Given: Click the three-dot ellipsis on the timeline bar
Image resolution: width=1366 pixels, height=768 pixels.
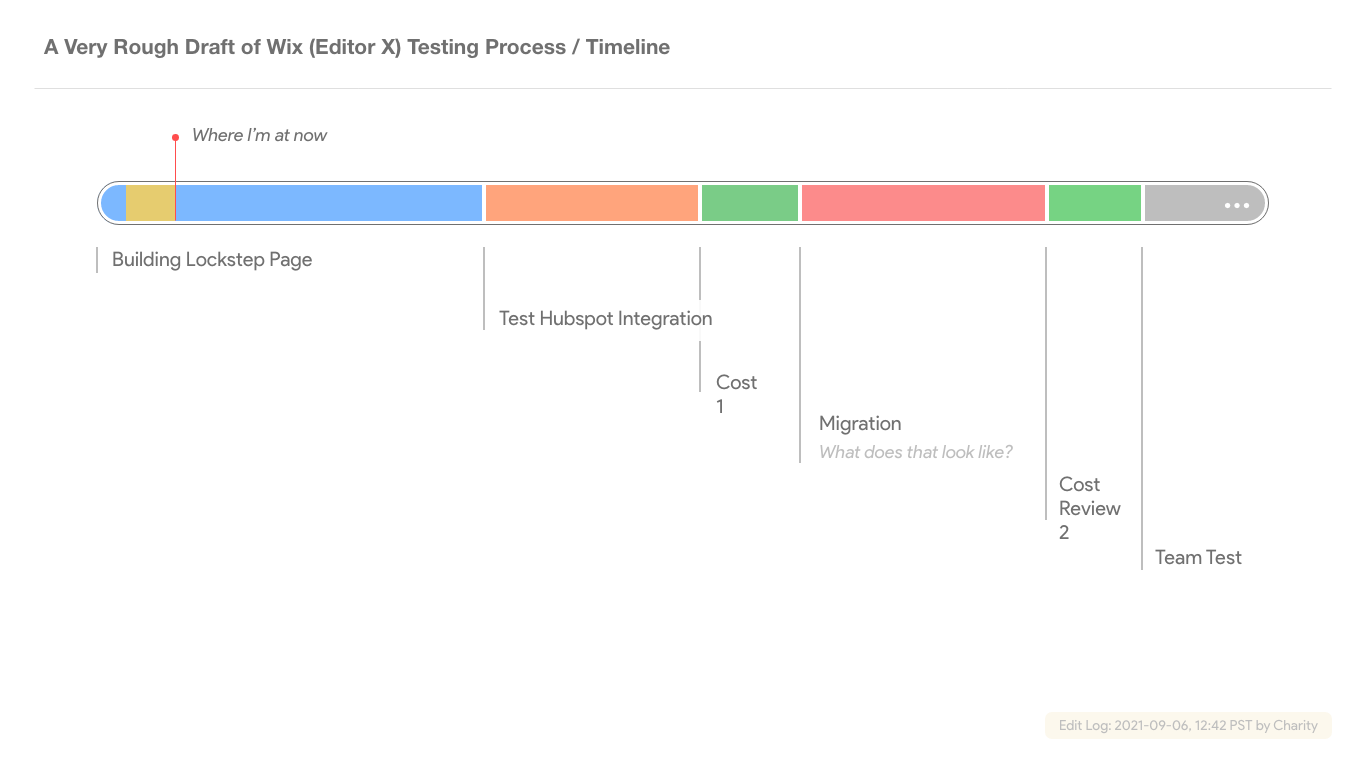Looking at the screenshot, I should pos(1237,205).
